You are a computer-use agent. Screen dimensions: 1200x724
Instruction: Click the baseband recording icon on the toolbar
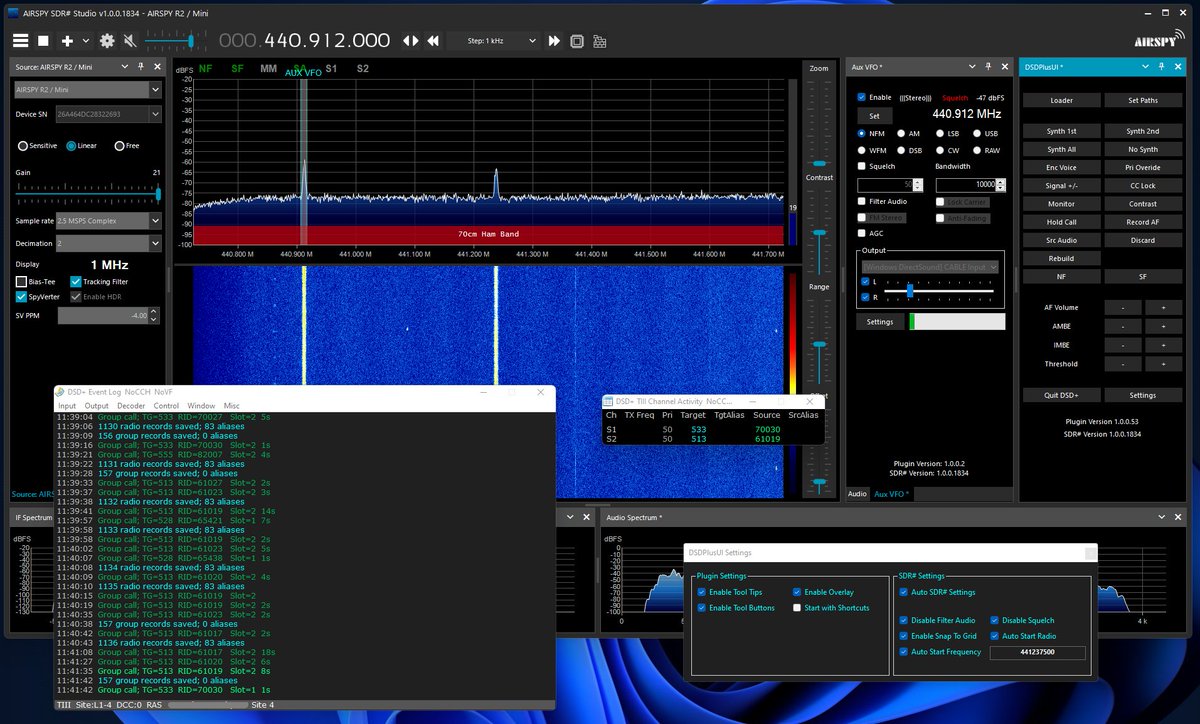click(599, 41)
